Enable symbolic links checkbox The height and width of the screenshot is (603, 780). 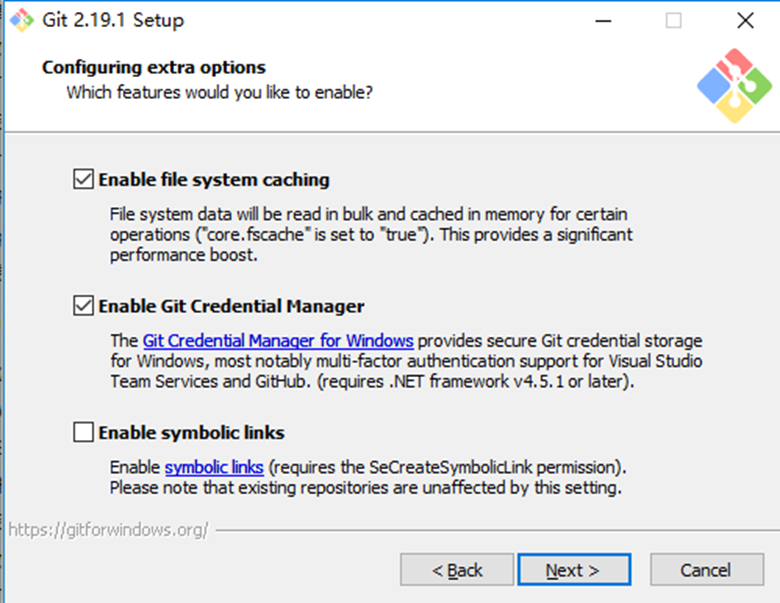point(83,433)
